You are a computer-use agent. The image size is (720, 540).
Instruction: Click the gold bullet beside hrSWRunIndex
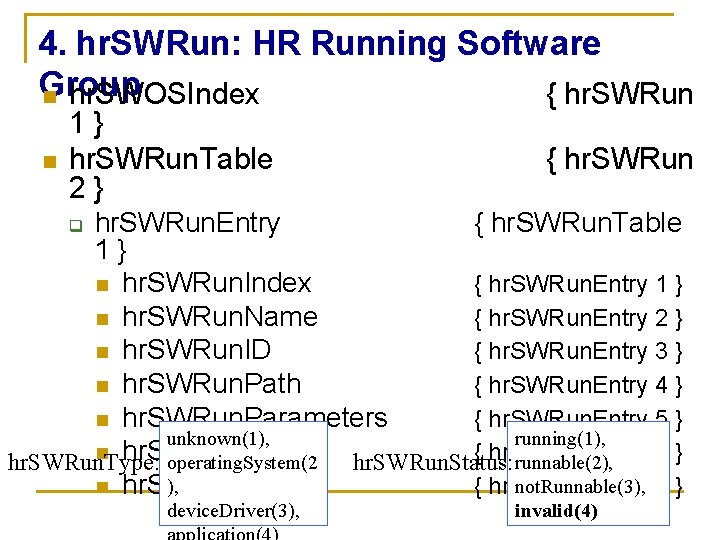tap(102, 285)
